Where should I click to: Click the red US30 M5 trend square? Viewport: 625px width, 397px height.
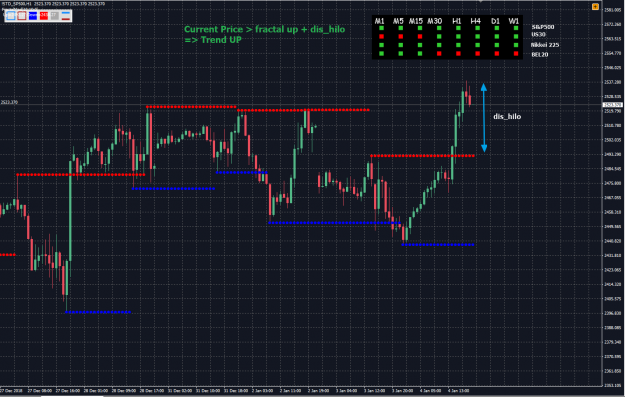pyautogui.click(x=401, y=37)
